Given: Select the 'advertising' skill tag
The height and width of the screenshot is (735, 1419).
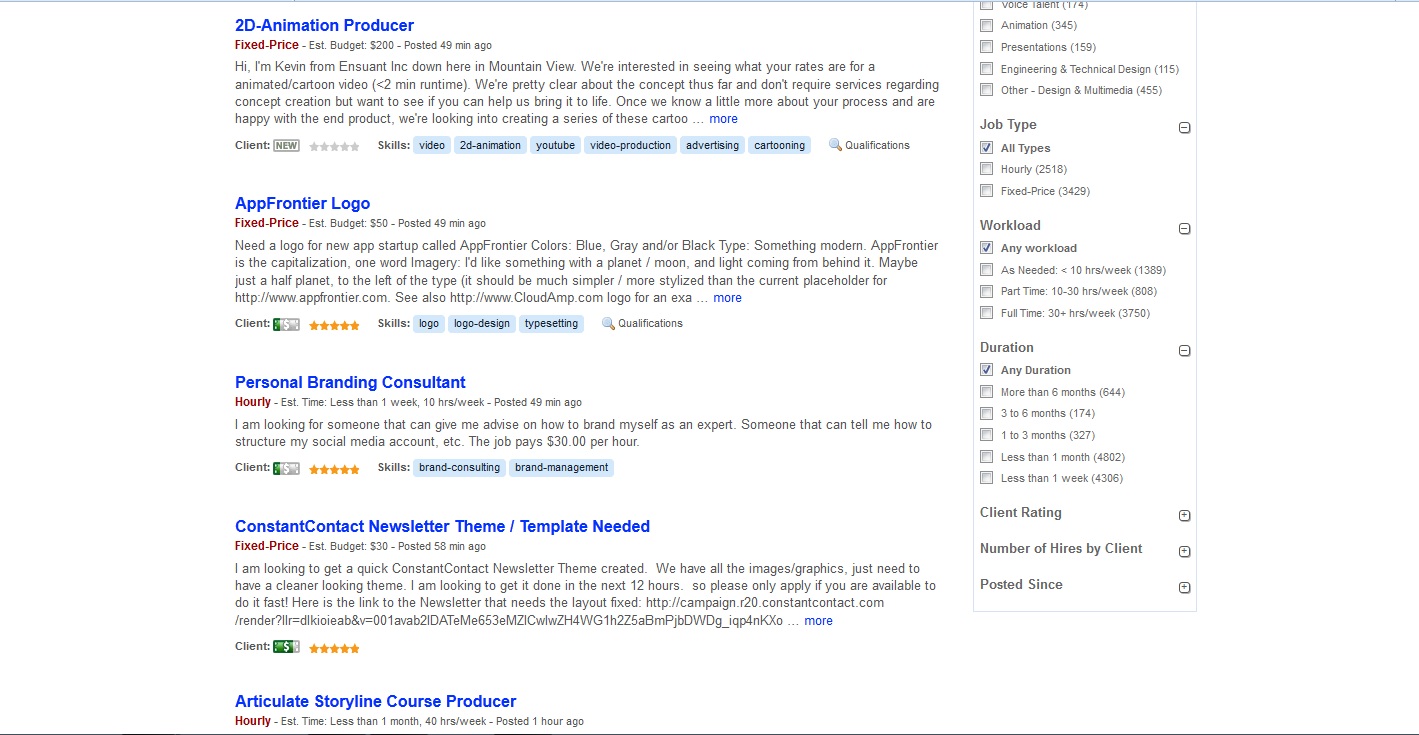Looking at the screenshot, I should pos(713,146).
